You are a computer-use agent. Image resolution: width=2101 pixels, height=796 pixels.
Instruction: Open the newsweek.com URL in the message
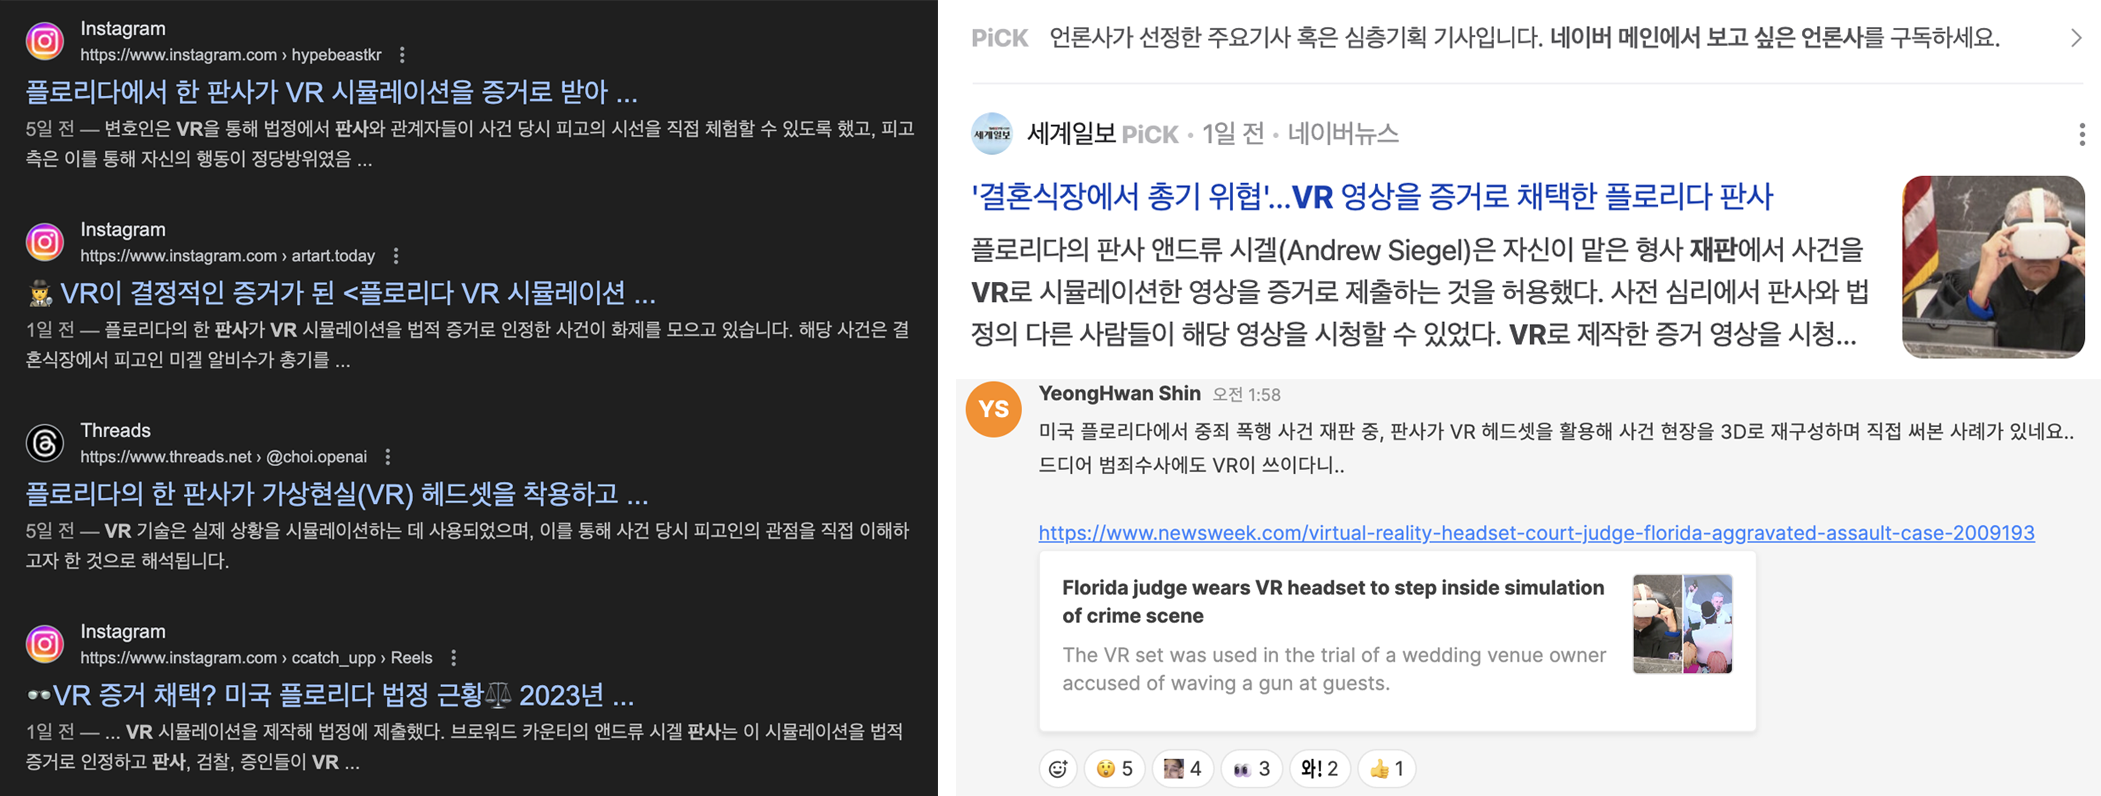point(1536,533)
